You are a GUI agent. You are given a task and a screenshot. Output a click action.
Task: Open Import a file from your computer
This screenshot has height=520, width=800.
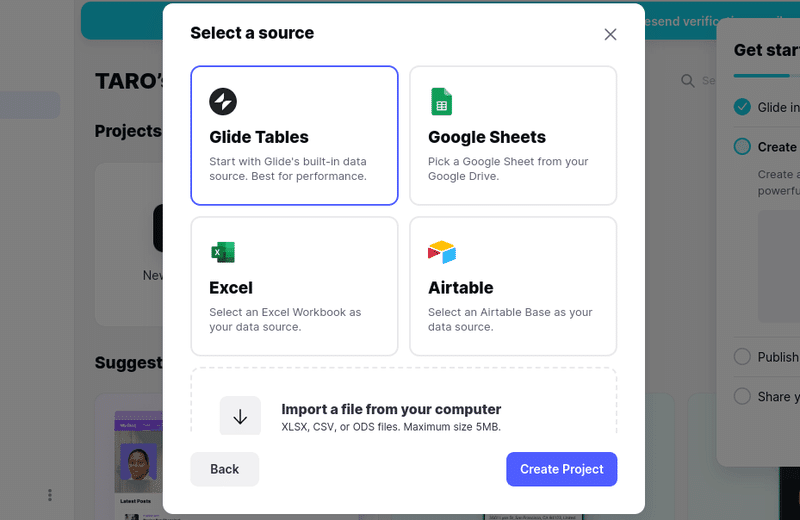coord(404,401)
